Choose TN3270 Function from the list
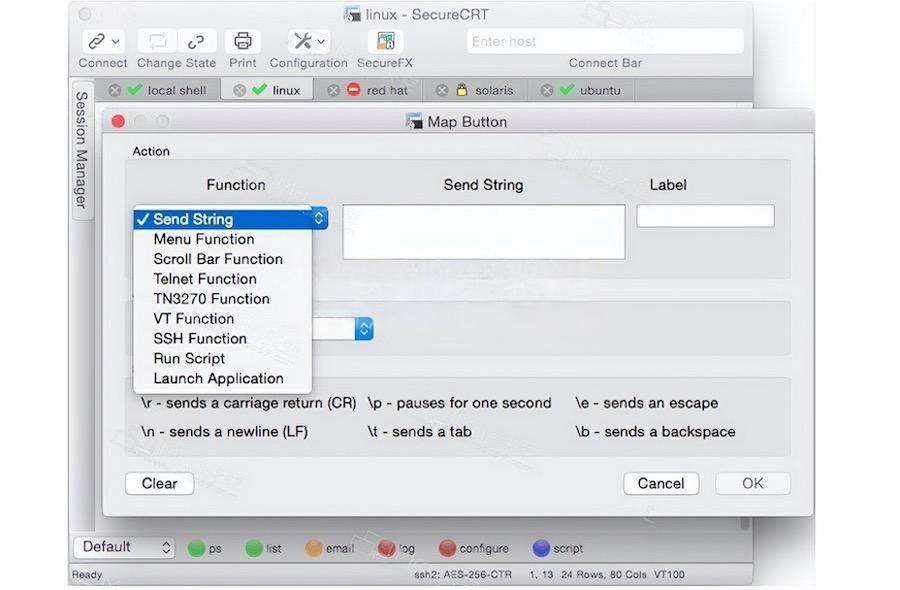The width and height of the screenshot is (900, 590). click(x=223, y=298)
